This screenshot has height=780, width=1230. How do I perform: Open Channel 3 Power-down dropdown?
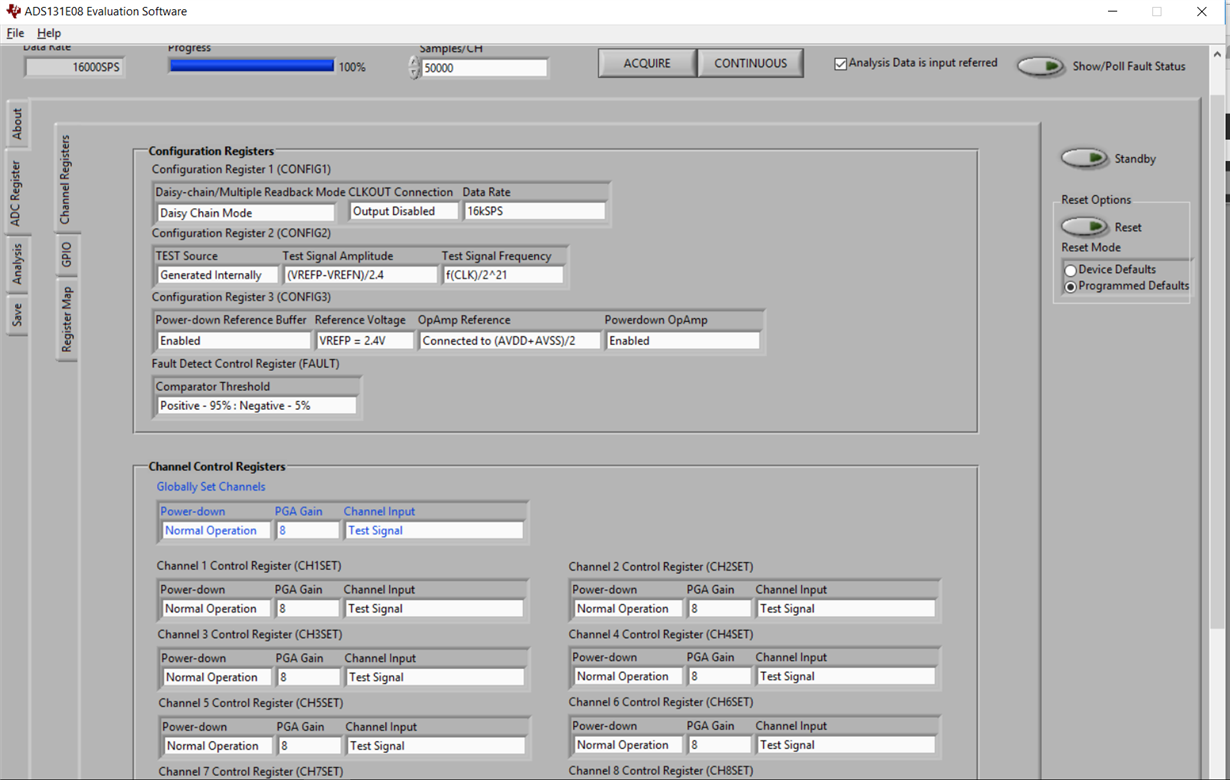217,678
